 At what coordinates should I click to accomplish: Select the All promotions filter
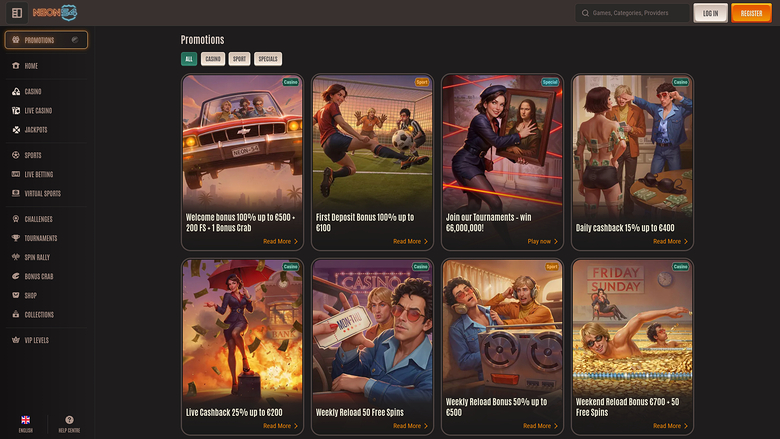189,59
